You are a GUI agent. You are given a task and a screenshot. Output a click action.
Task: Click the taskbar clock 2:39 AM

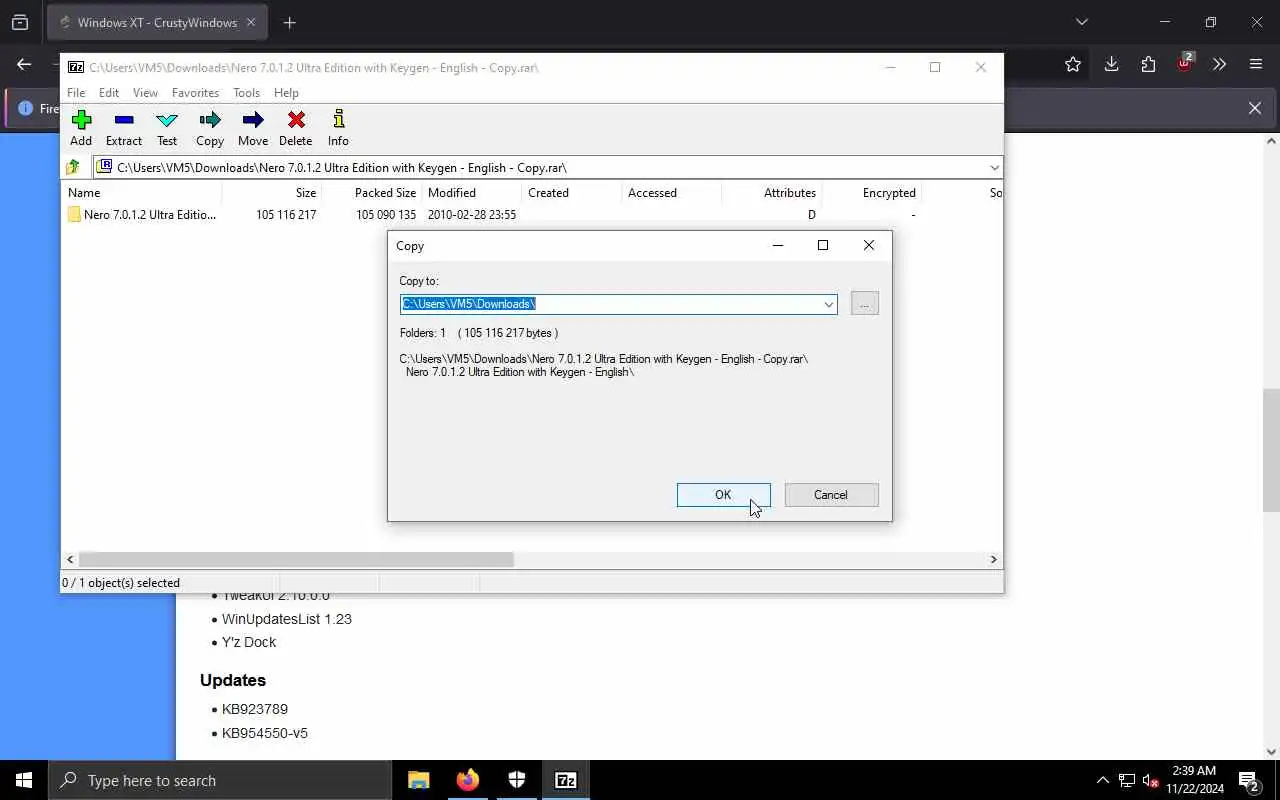(x=1194, y=771)
